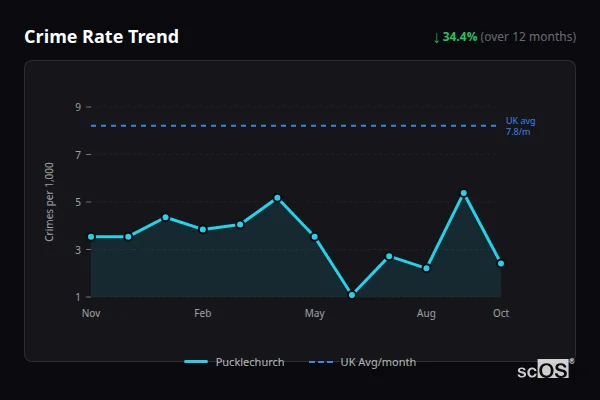Click the 'Aug' x-axis label
Screen dimensions: 600x400
[426, 314]
